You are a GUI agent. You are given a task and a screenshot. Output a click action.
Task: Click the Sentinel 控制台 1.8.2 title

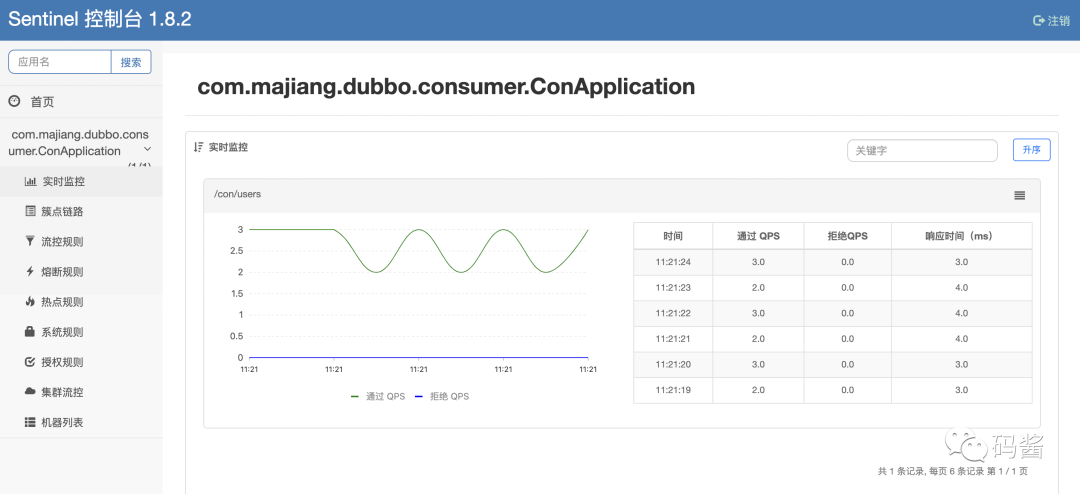pos(100,19)
